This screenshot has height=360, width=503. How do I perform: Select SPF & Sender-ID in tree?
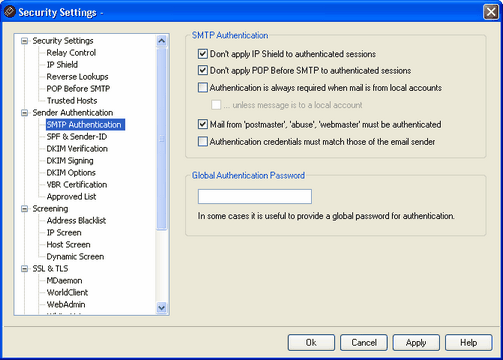click(77, 137)
